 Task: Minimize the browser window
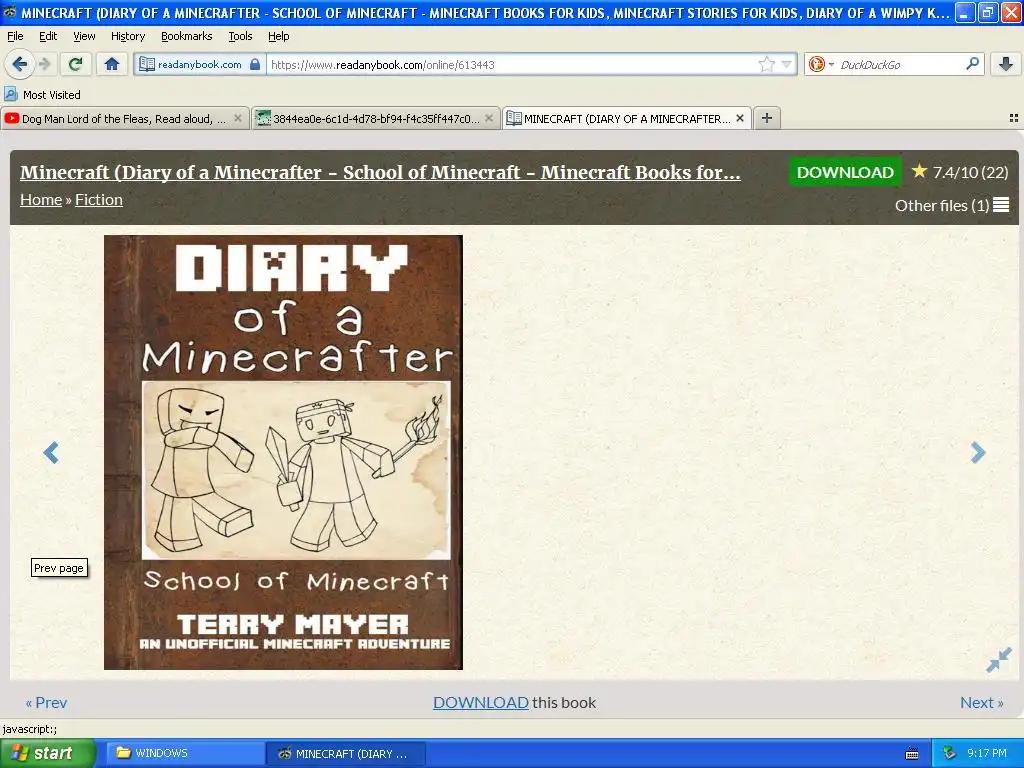[x=965, y=12]
